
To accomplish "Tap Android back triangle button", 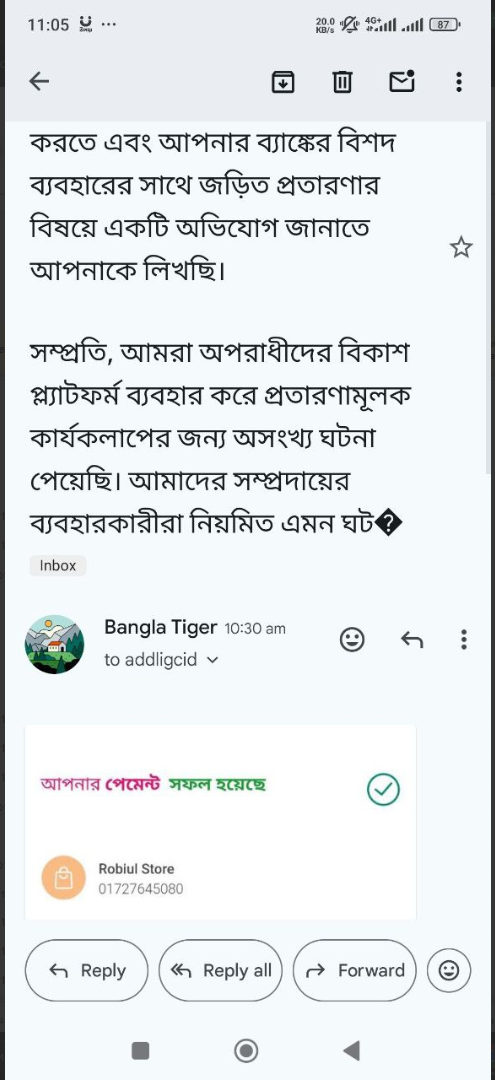I will pos(351,1050).
